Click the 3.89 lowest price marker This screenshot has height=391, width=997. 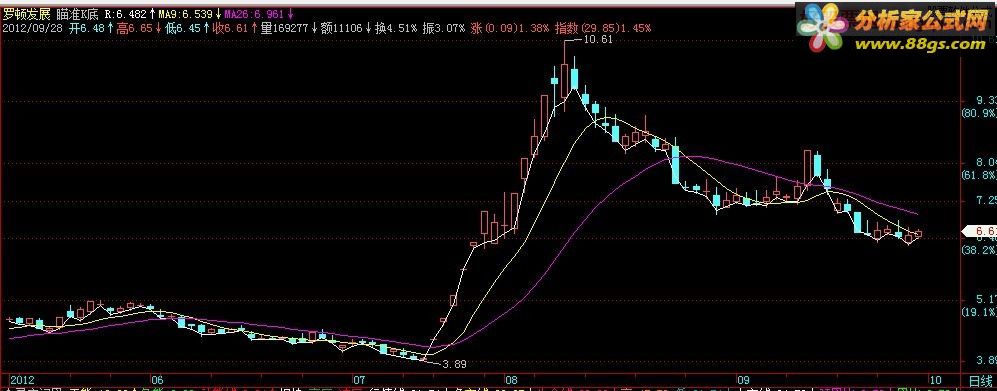454,364
